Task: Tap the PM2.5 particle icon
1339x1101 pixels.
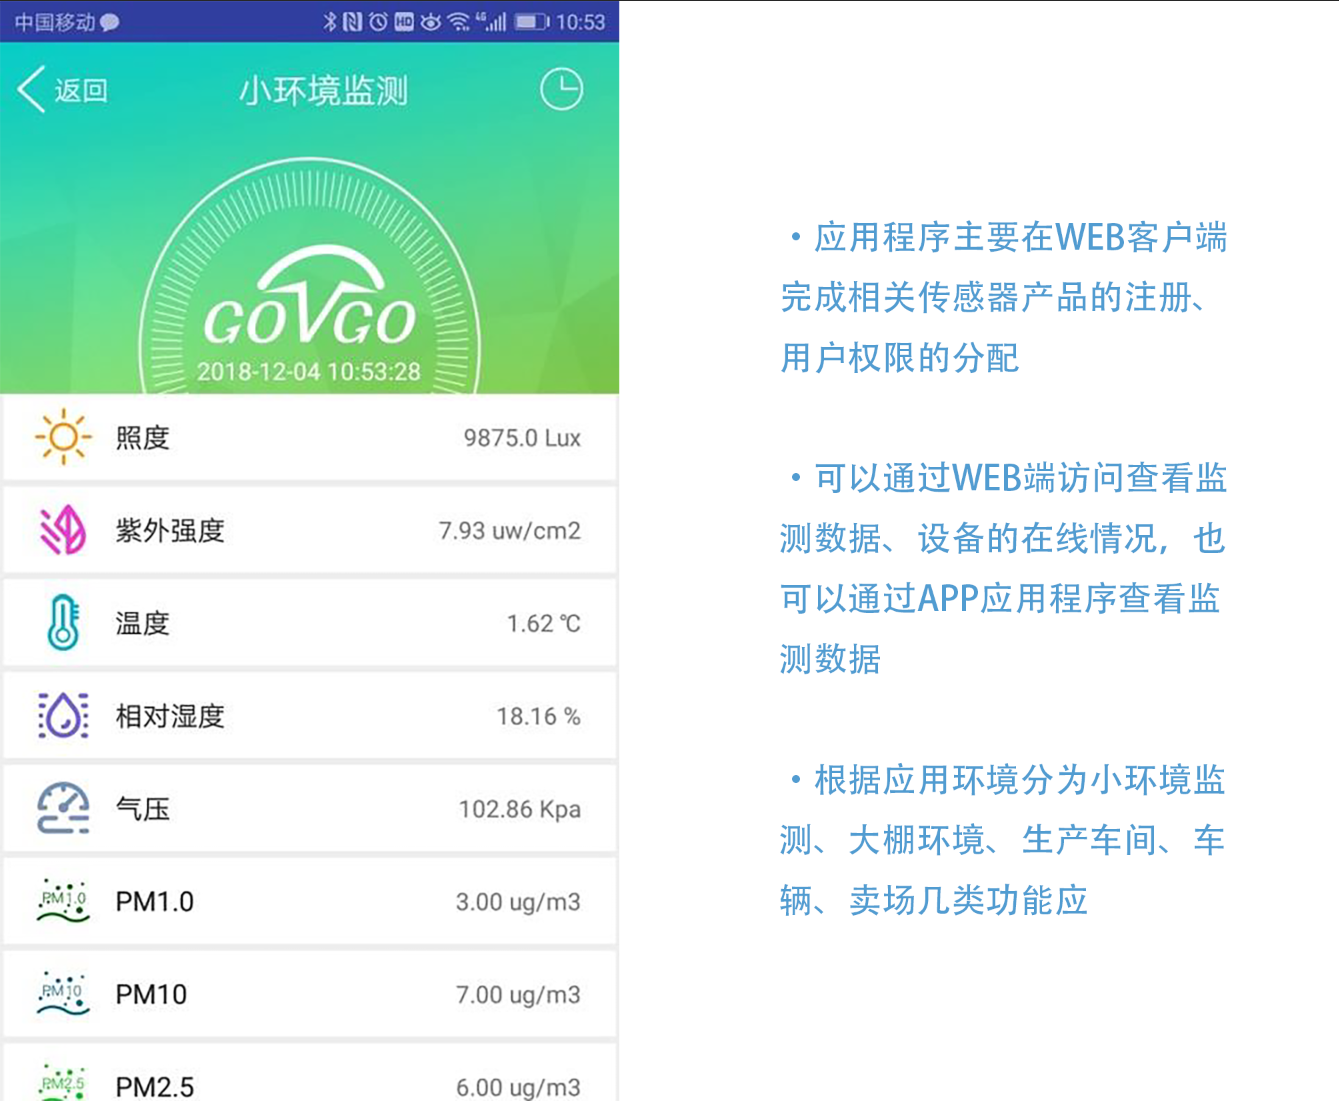Action: [63, 1084]
